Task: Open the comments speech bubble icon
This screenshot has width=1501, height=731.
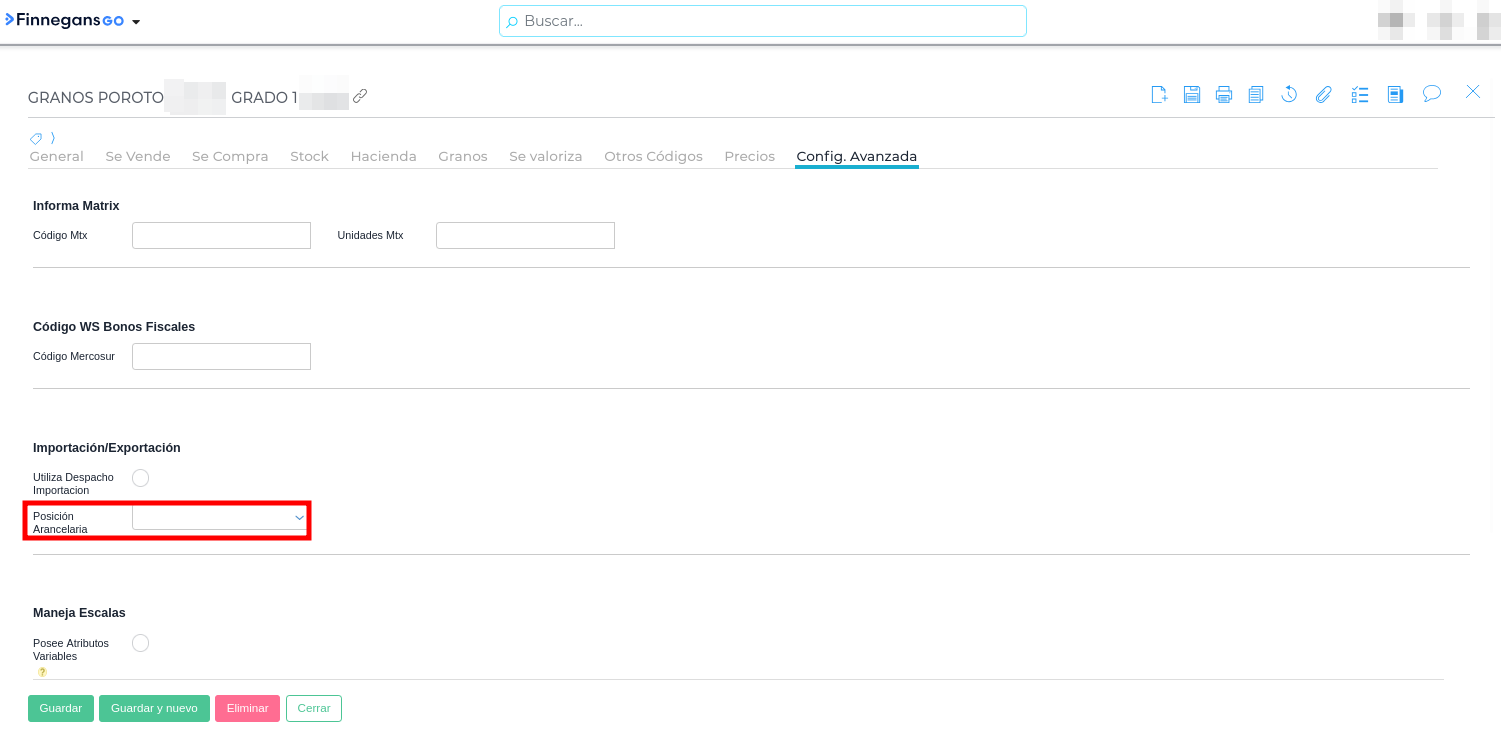Action: (x=1432, y=94)
